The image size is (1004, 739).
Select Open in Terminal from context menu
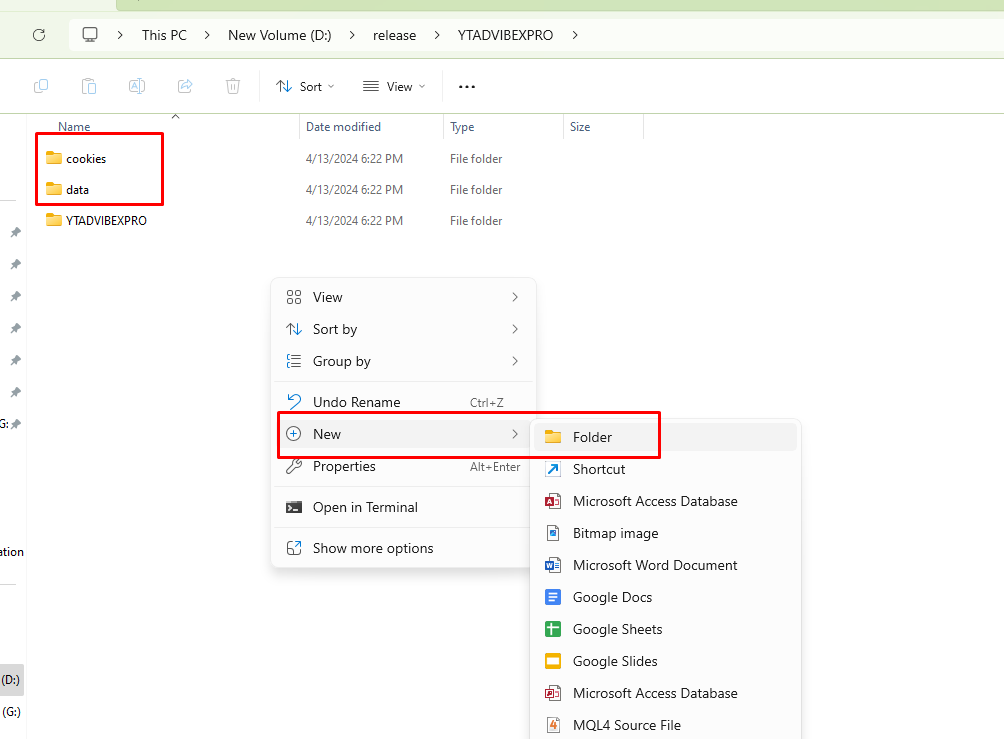pyautogui.click(x=365, y=507)
